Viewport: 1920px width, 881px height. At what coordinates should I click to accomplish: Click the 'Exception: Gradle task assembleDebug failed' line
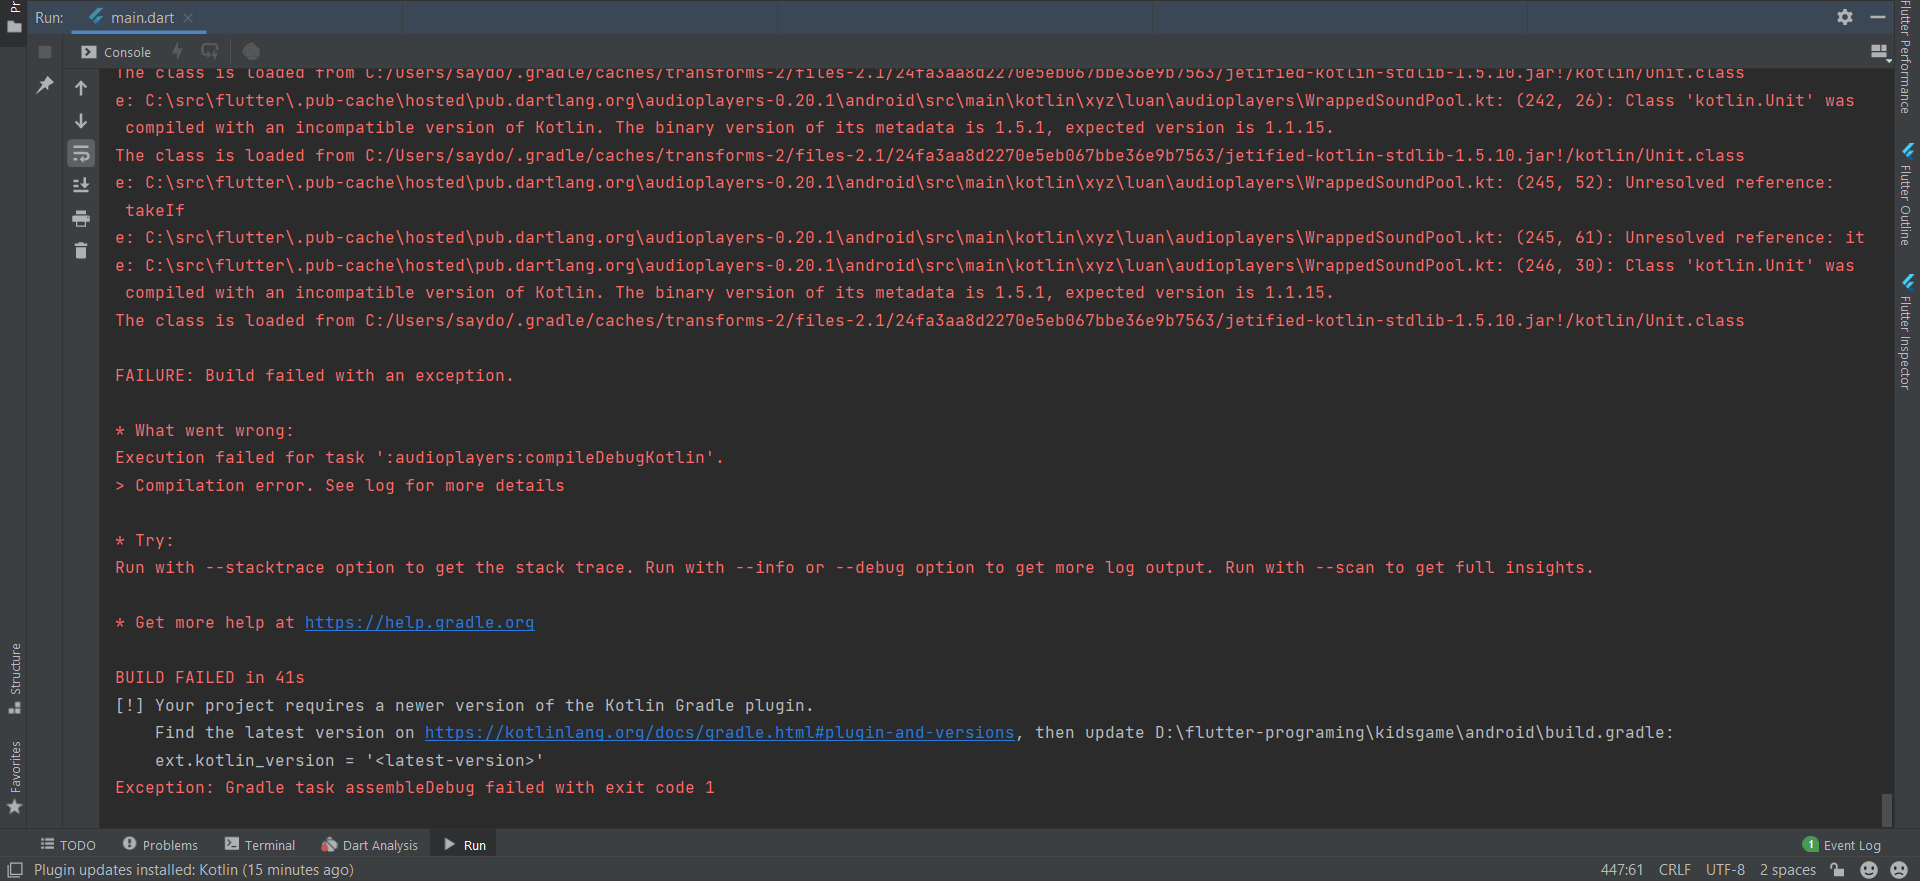[415, 788]
